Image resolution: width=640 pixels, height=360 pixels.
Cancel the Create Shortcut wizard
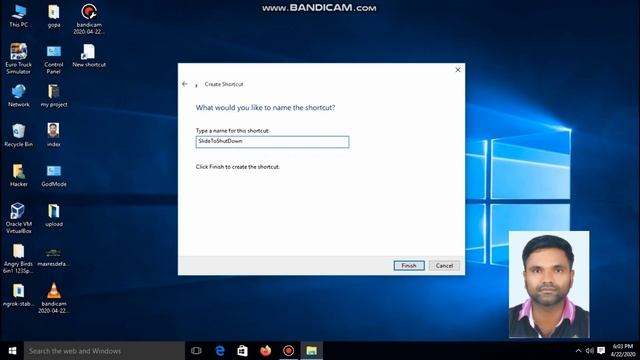point(444,266)
